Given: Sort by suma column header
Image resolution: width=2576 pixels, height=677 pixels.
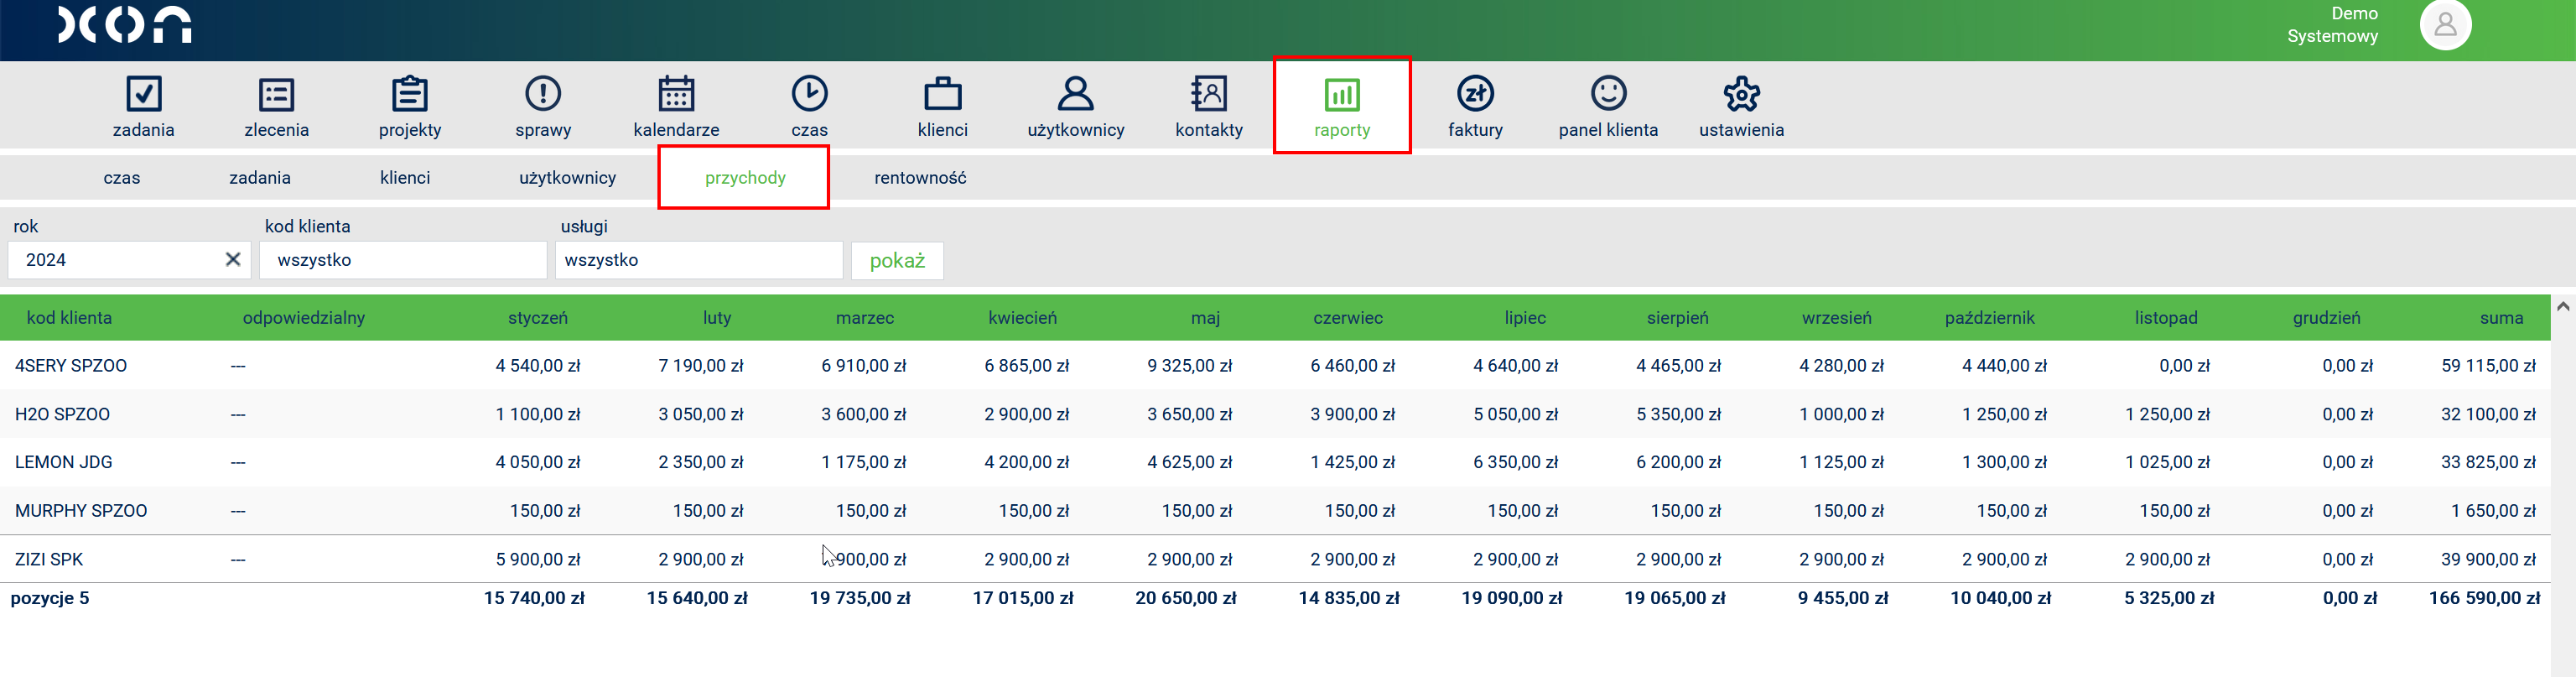Looking at the screenshot, I should point(2501,318).
